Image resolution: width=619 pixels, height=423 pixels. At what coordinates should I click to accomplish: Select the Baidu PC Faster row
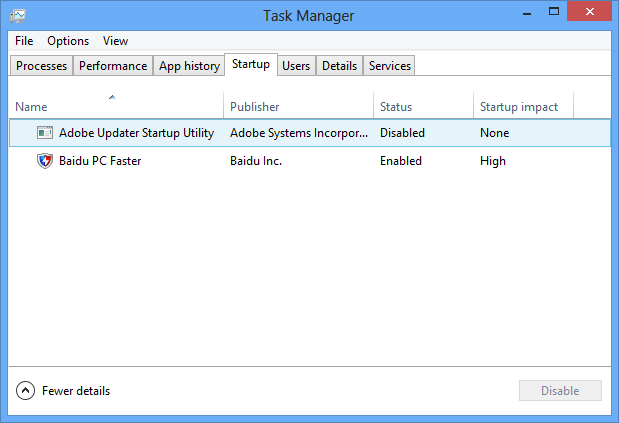coord(300,161)
